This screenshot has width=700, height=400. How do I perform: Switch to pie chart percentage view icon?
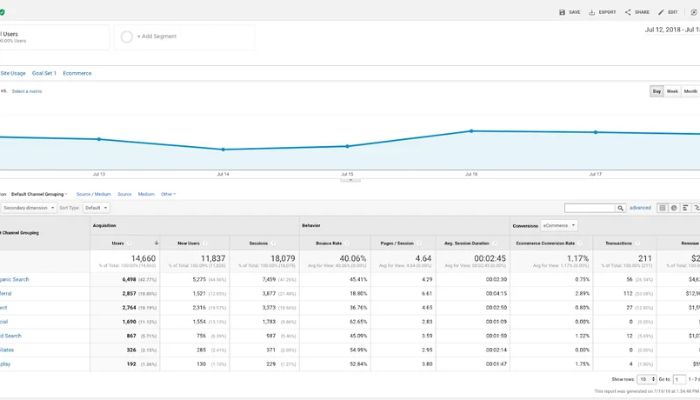point(674,208)
